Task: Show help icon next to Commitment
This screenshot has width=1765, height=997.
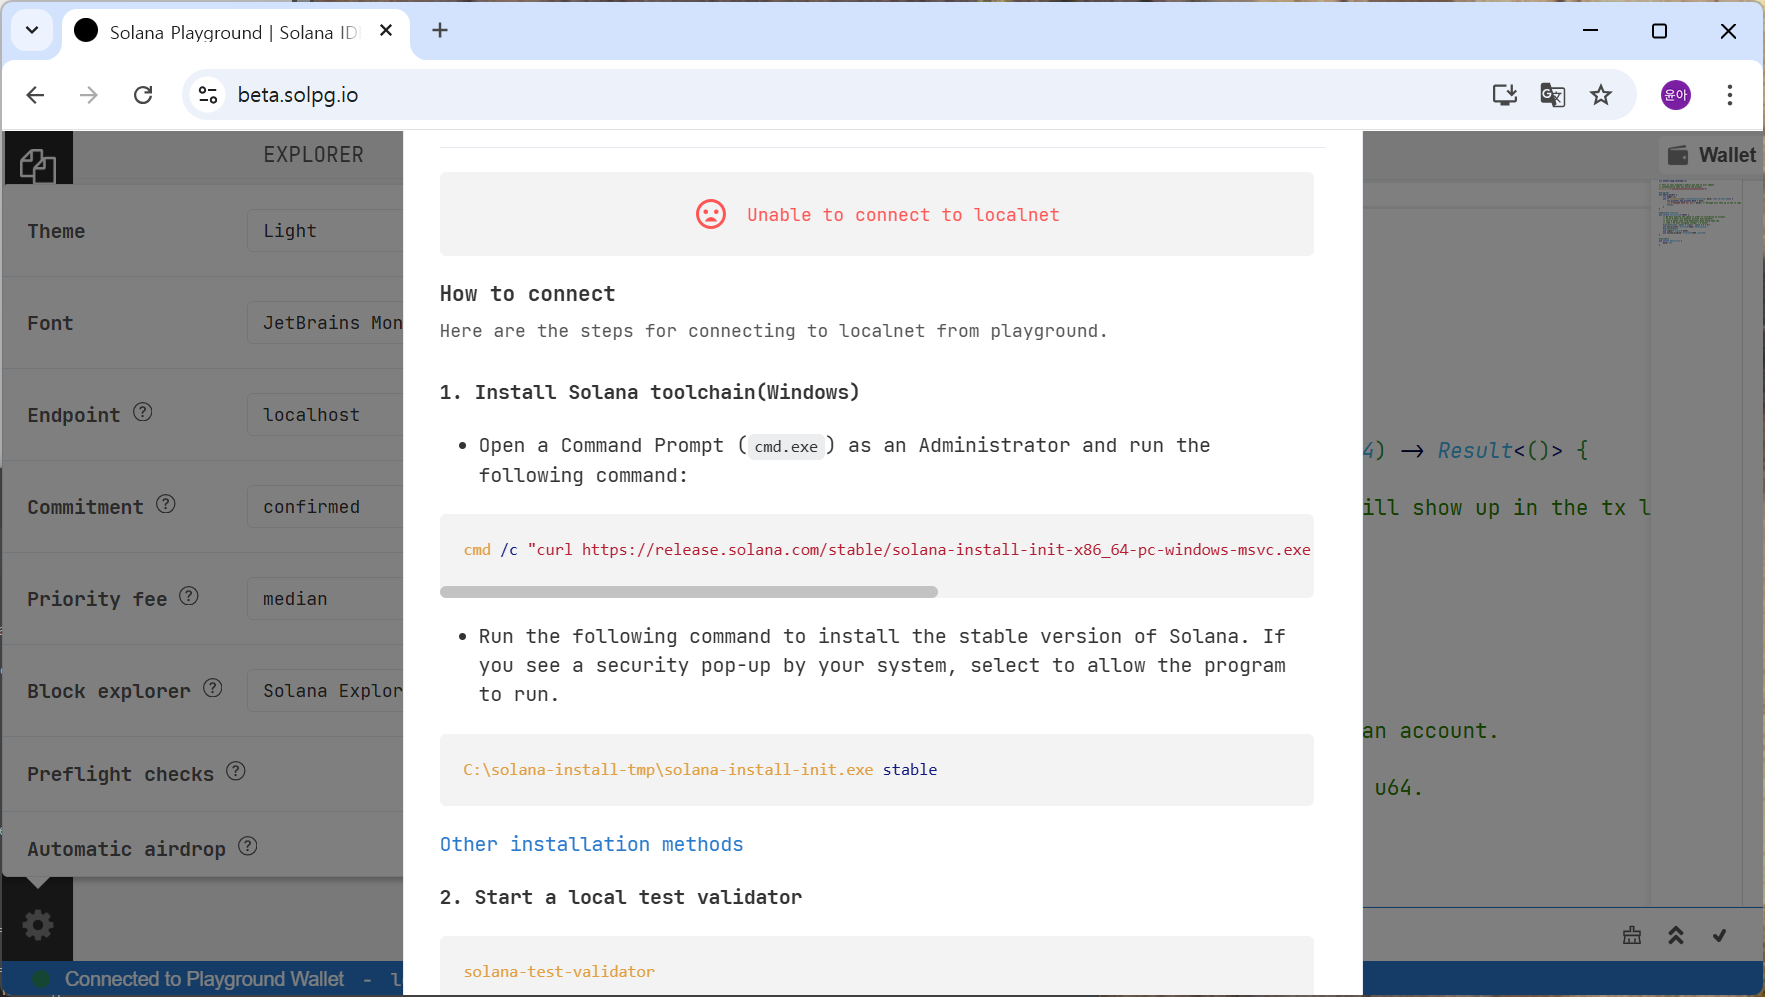Action: pyautogui.click(x=166, y=504)
